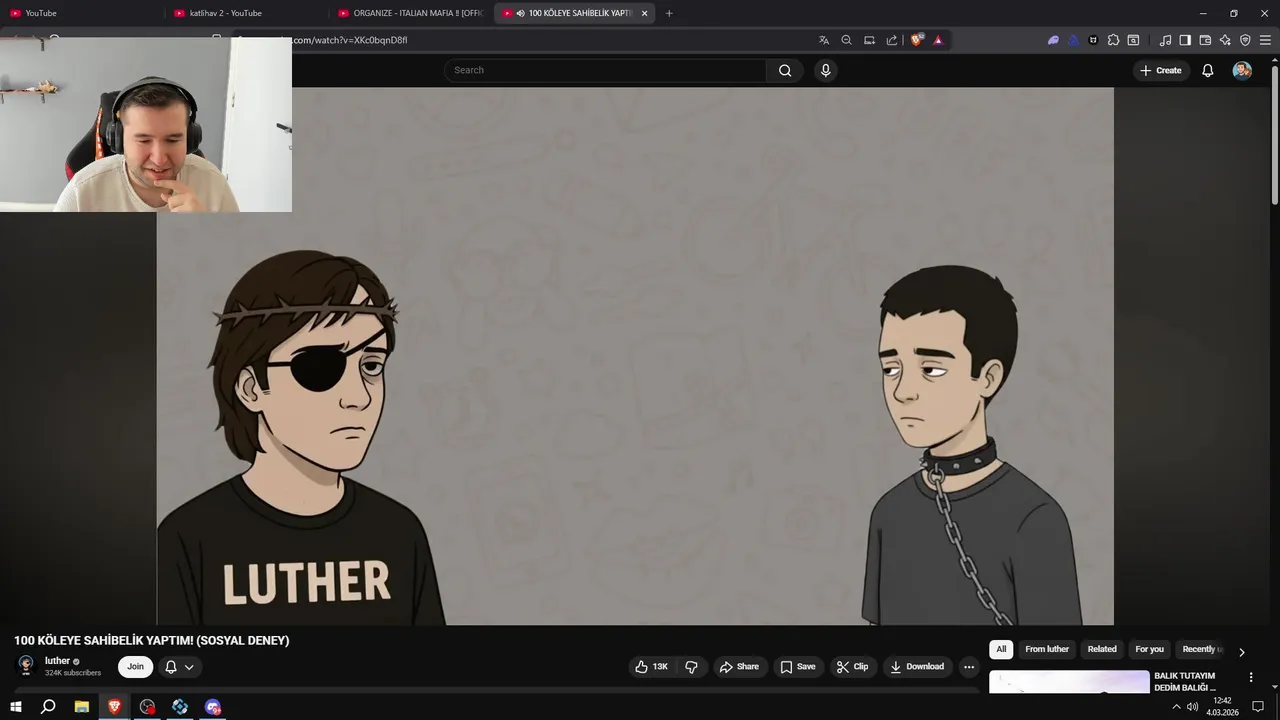Image resolution: width=1280 pixels, height=720 pixels.
Task: Open the Windows Start menu
Action: [x=16, y=707]
